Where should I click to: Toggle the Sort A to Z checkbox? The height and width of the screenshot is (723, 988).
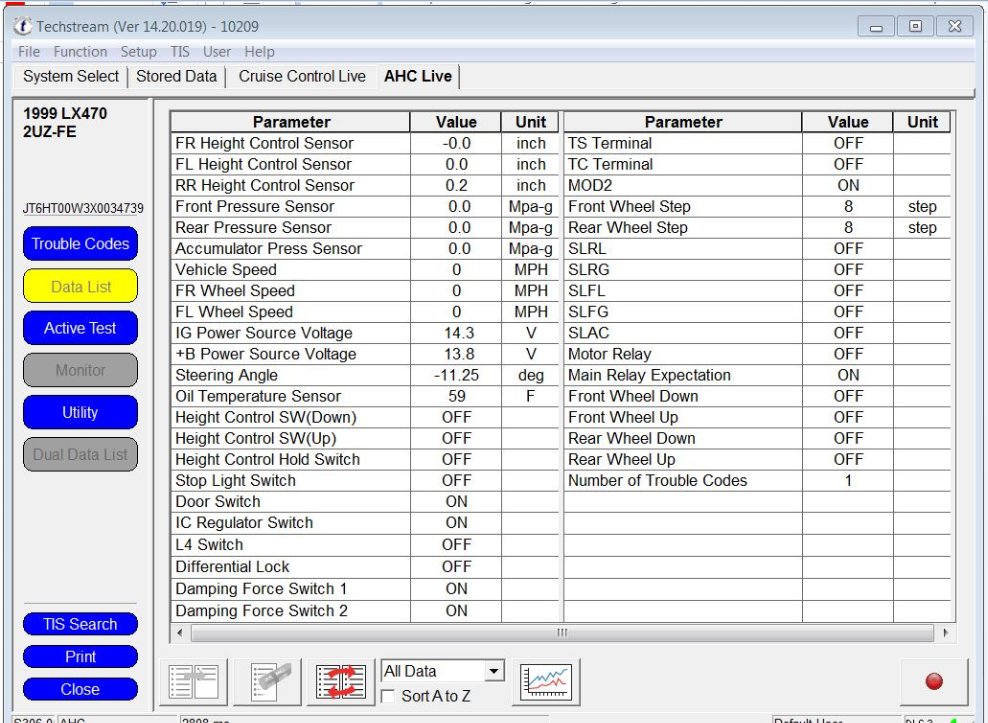pos(389,696)
